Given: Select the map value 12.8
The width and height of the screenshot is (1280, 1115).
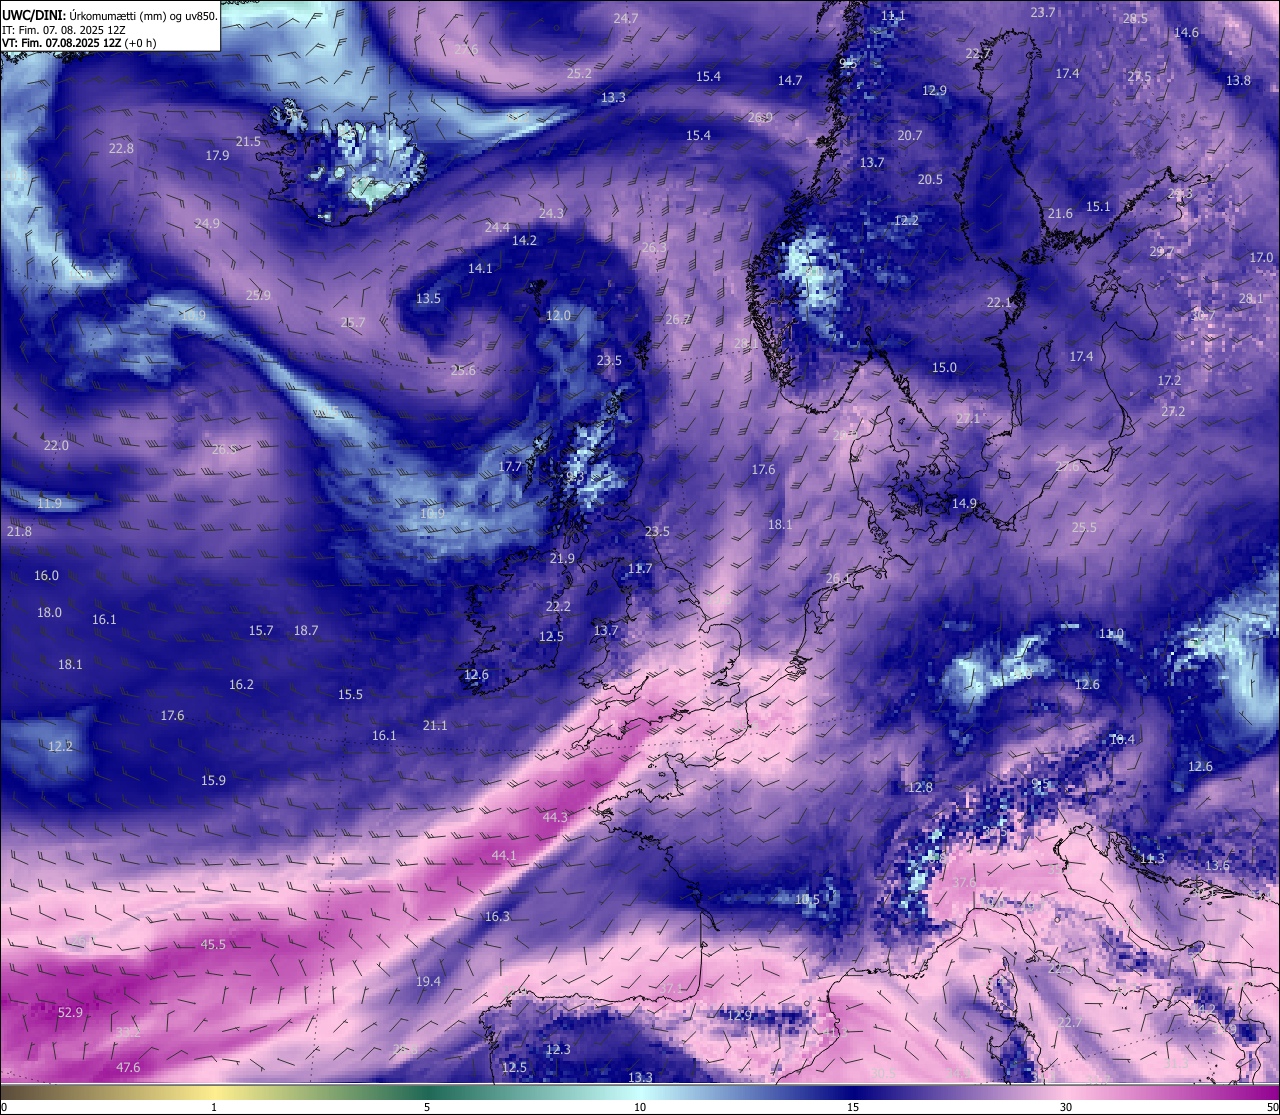Looking at the screenshot, I should (x=920, y=787).
